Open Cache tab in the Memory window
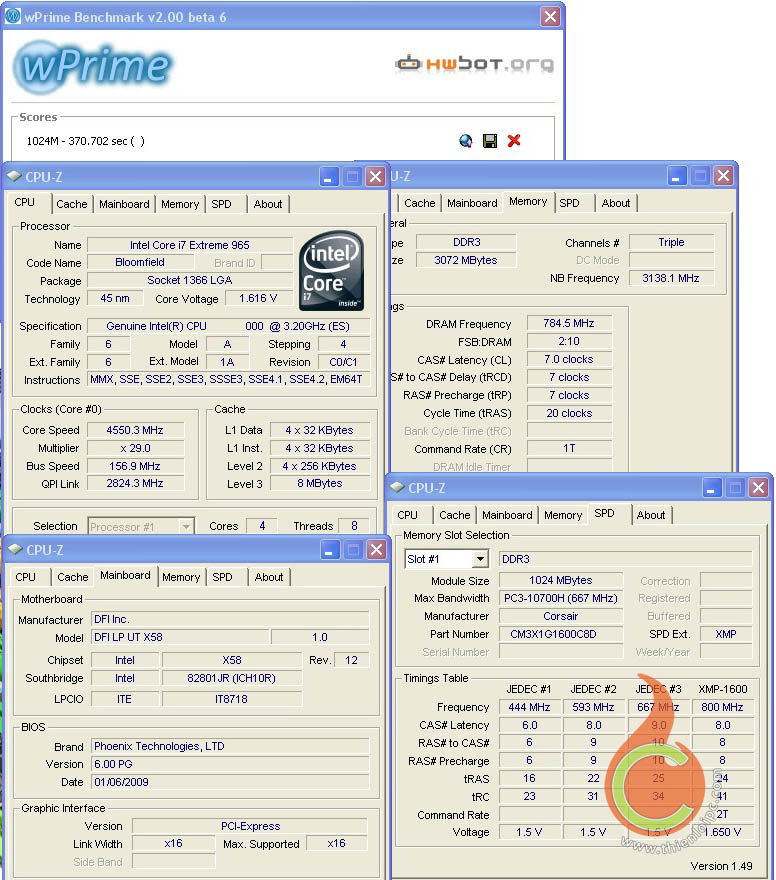 coord(420,203)
